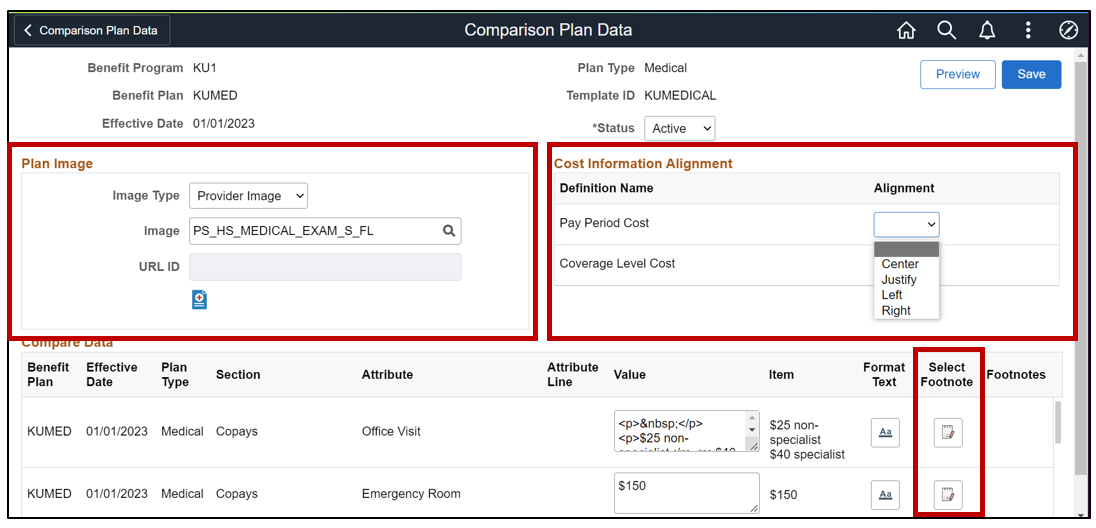Open the notifications bell
The height and width of the screenshot is (528, 1096).
pyautogui.click(x=987, y=30)
